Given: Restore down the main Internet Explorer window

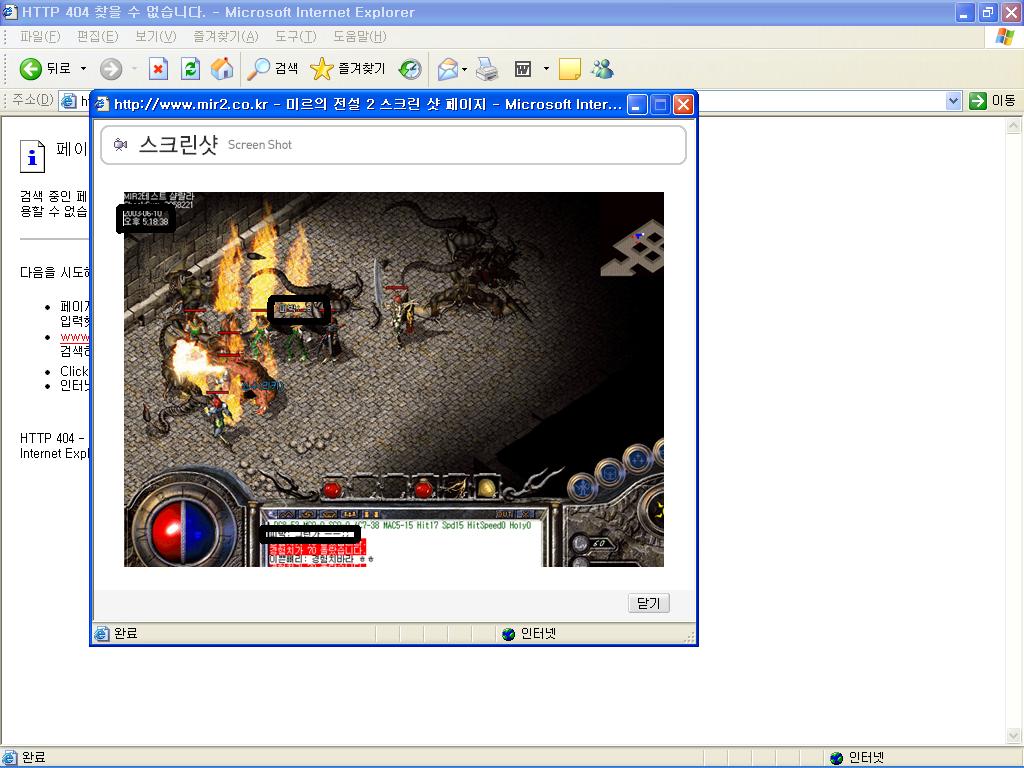Looking at the screenshot, I should point(988,12).
